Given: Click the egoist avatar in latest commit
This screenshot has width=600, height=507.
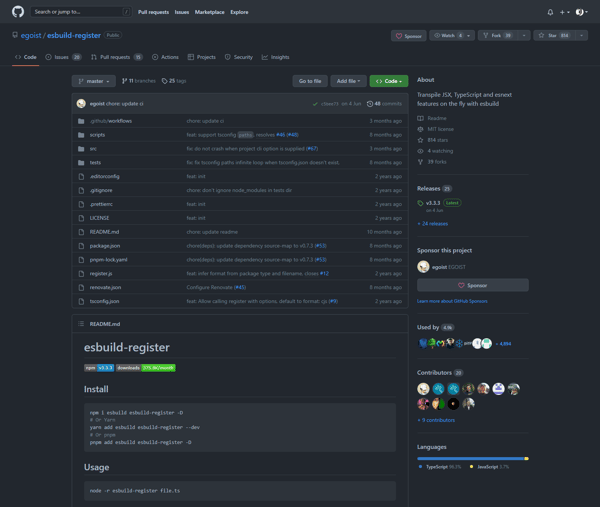Looking at the screenshot, I should click(x=81, y=104).
